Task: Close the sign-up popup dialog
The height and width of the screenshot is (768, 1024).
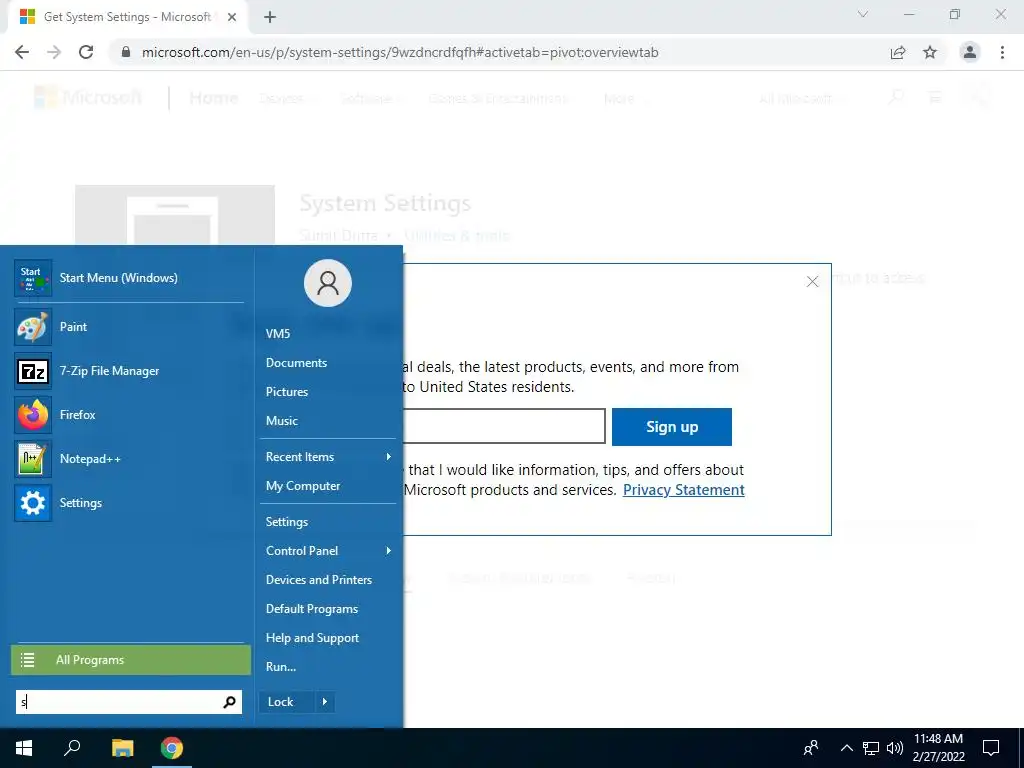Action: pos(812,281)
